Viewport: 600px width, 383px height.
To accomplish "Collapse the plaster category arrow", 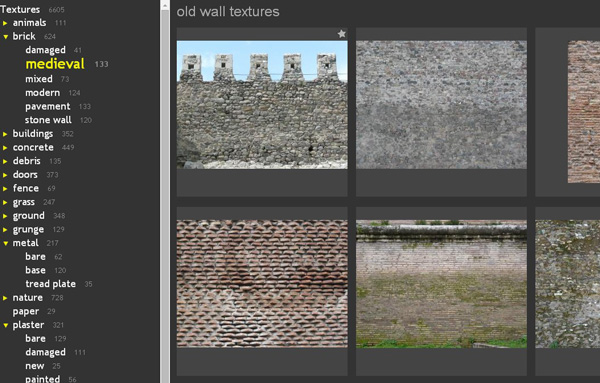I will (5, 325).
